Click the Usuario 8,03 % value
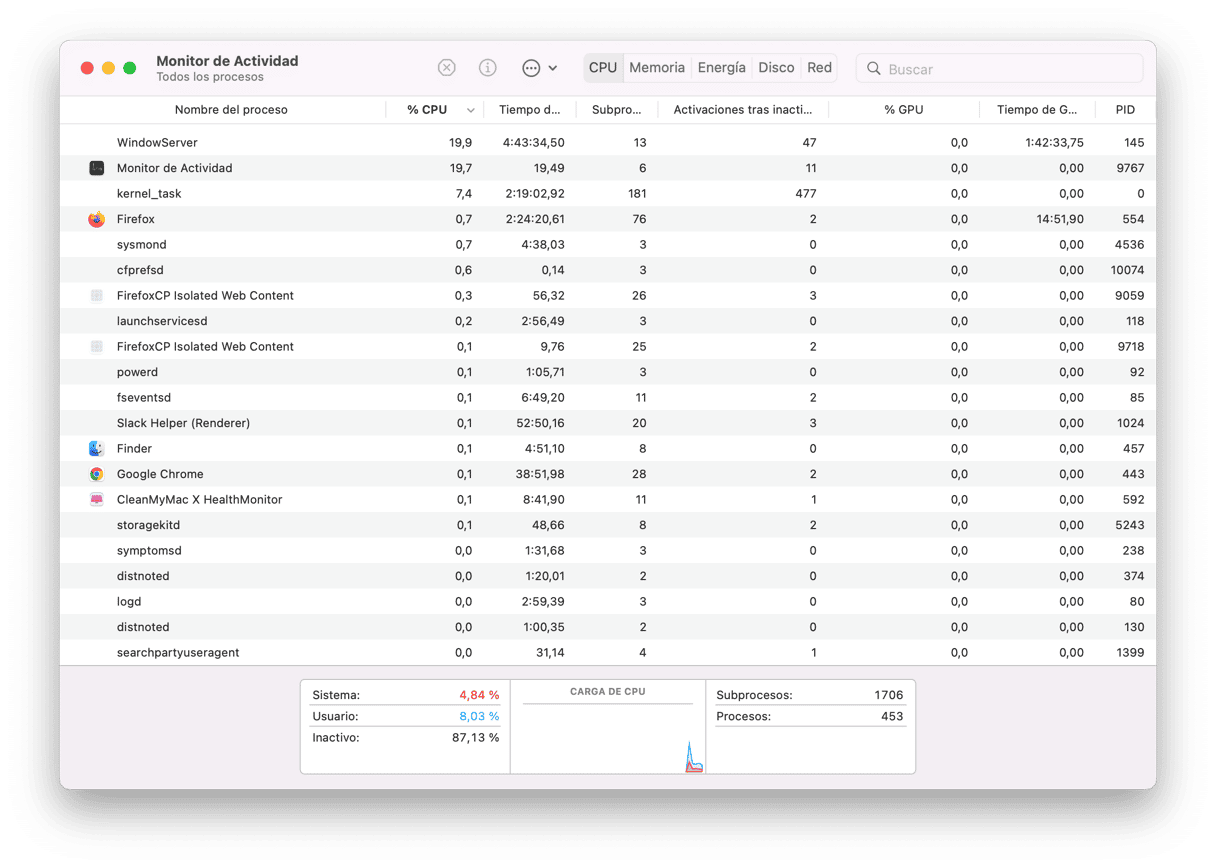This screenshot has height=868, width=1216. [x=479, y=716]
